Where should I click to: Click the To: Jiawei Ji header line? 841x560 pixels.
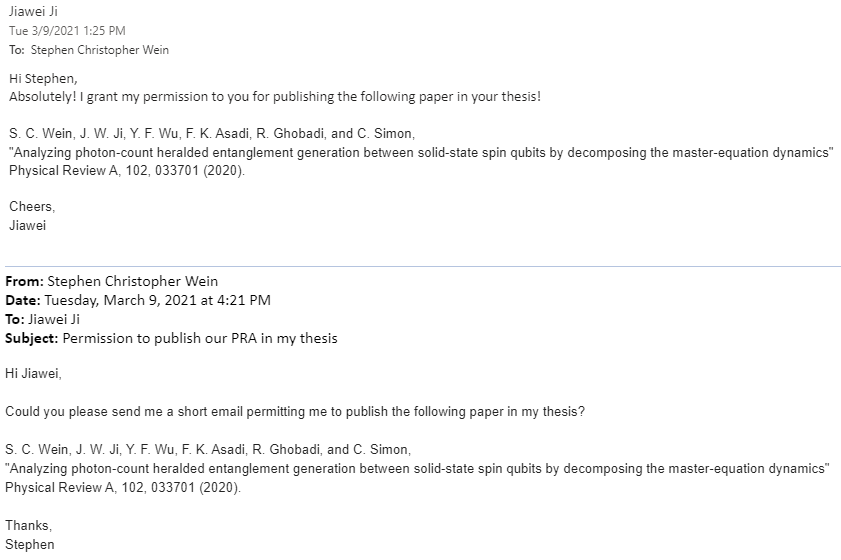(x=42, y=319)
